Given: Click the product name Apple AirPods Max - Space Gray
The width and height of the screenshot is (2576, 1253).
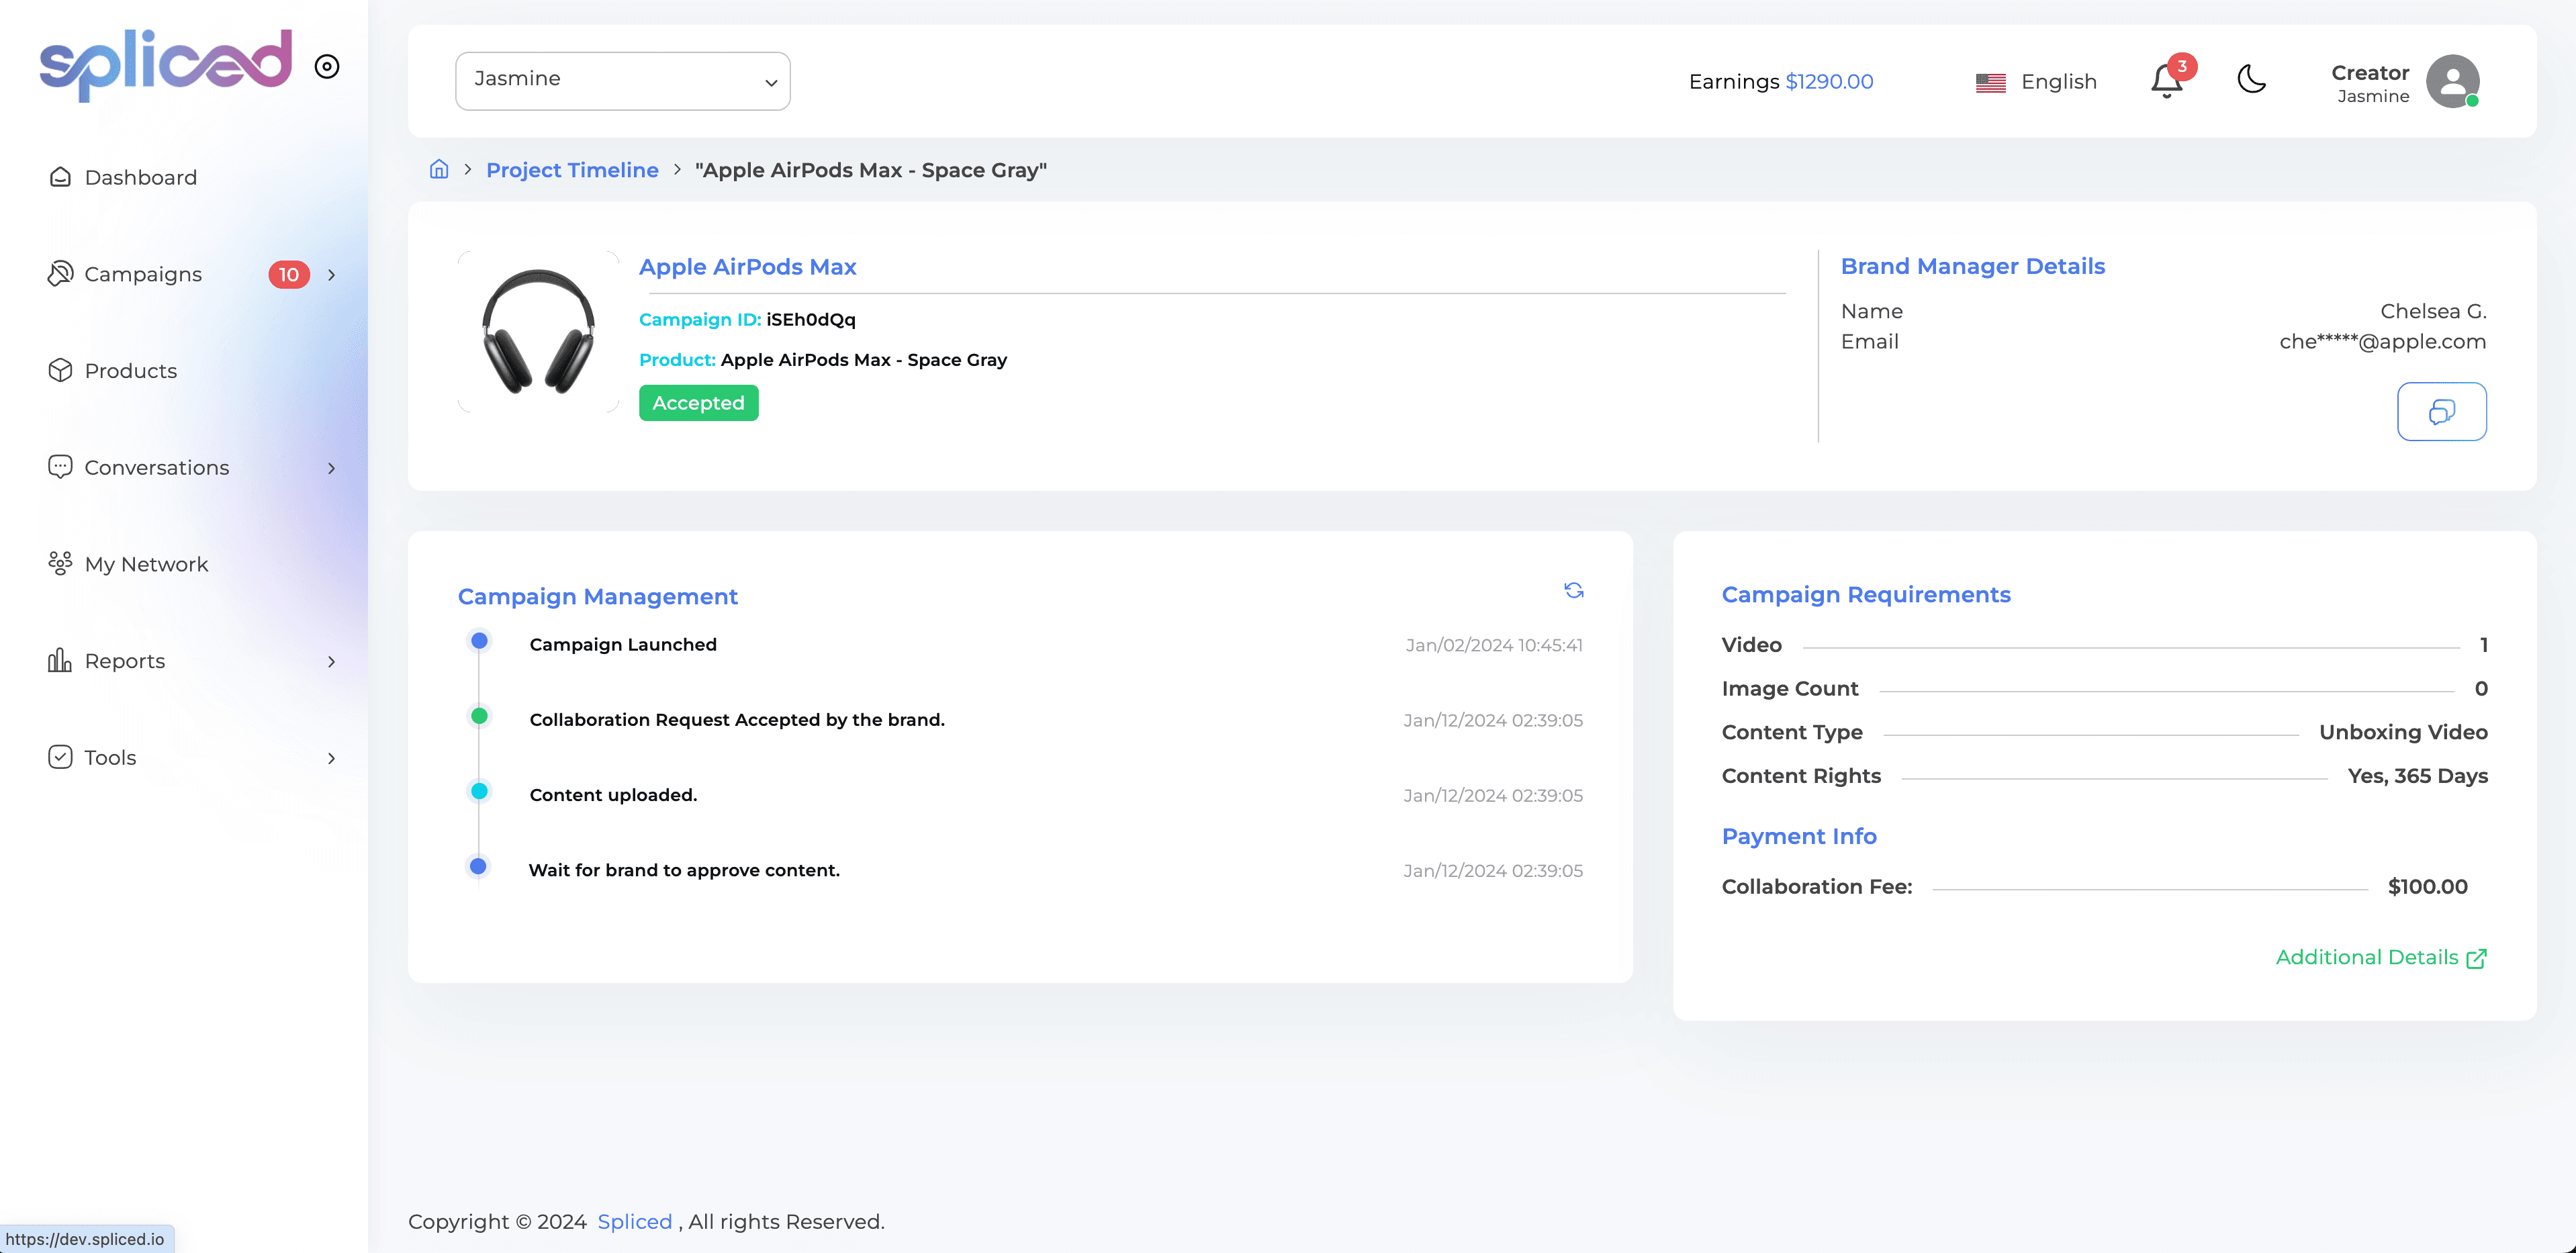Looking at the screenshot, I should pyautogui.click(x=864, y=360).
